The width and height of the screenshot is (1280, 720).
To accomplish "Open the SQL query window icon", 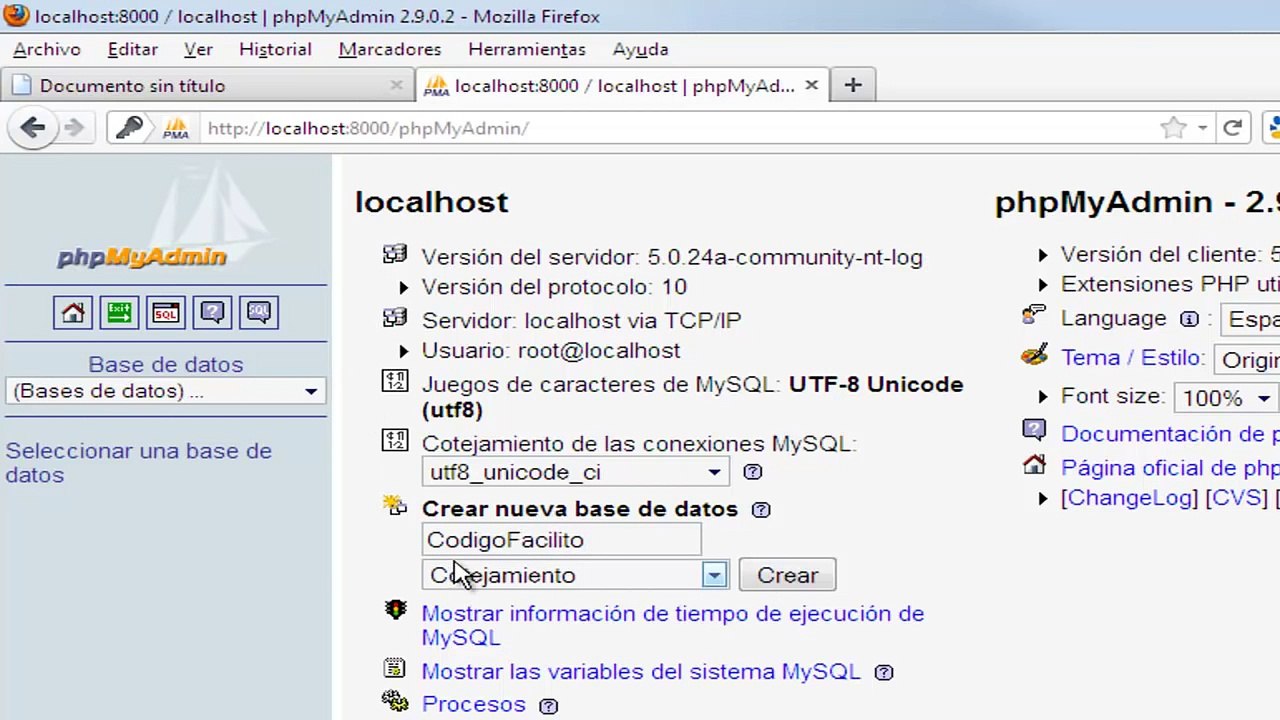I will (166, 313).
